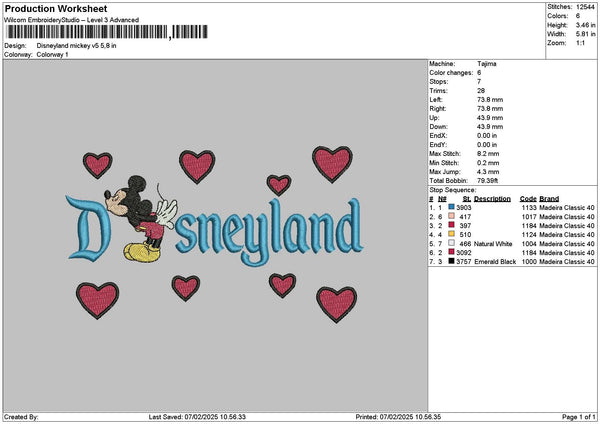Click the Total Bobbin value '79.39ft'
Image resolution: width=600 pixels, height=424 pixels.
click(488, 181)
